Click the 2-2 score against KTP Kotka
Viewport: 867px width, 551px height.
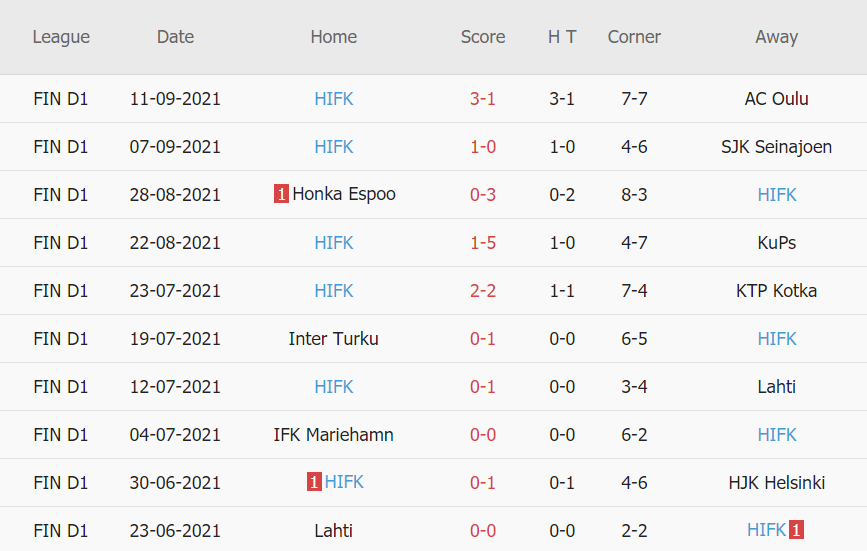point(483,290)
